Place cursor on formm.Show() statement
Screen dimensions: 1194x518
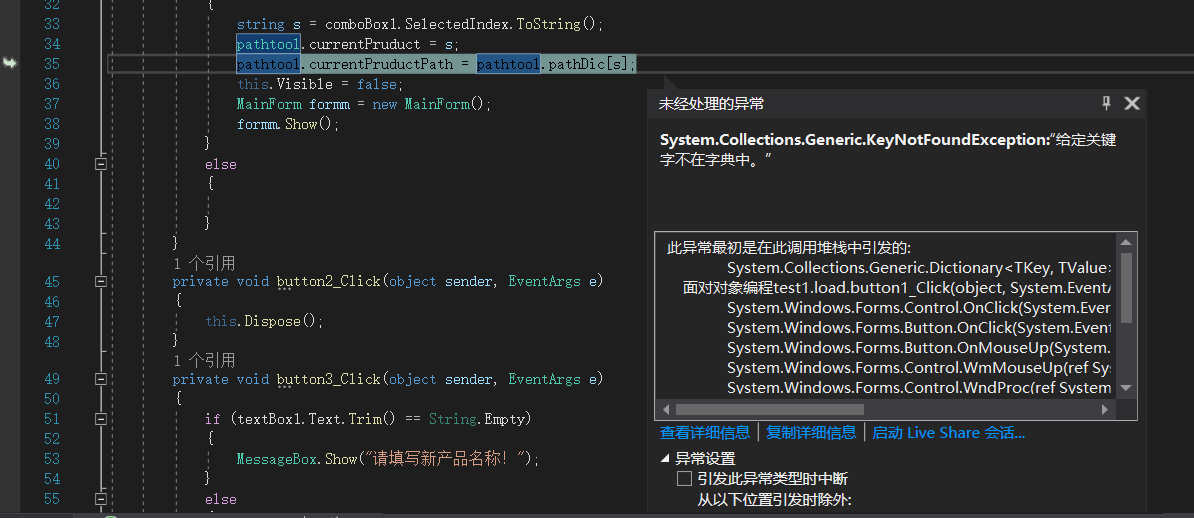pyautogui.click(x=288, y=123)
